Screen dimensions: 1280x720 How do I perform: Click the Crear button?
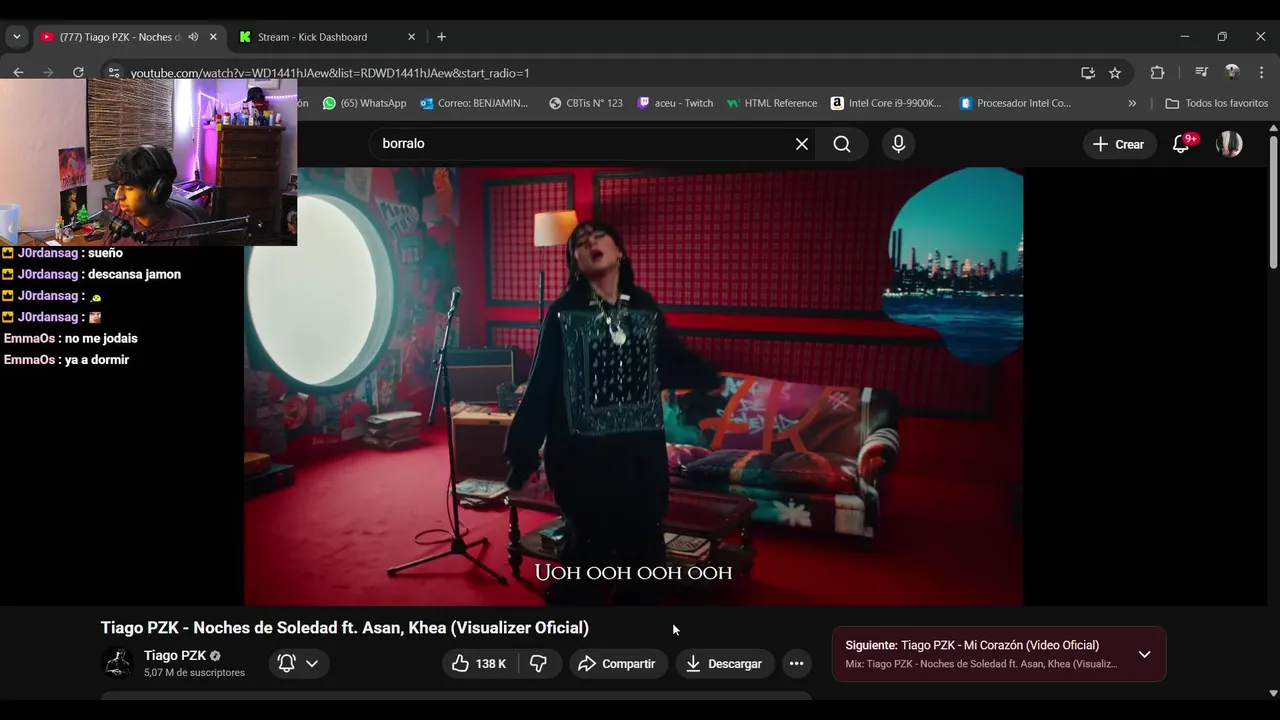pos(1119,144)
